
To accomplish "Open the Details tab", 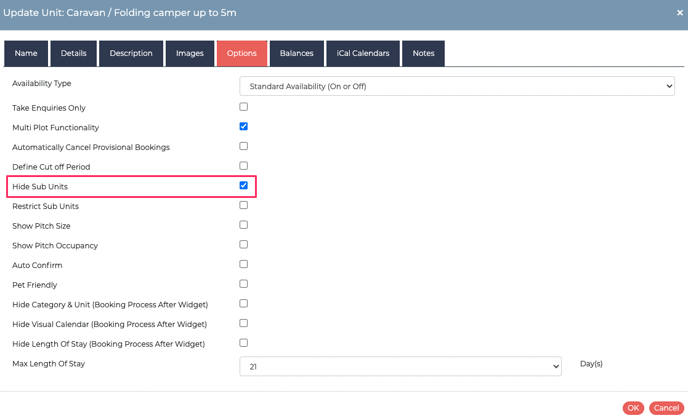I will coord(73,53).
